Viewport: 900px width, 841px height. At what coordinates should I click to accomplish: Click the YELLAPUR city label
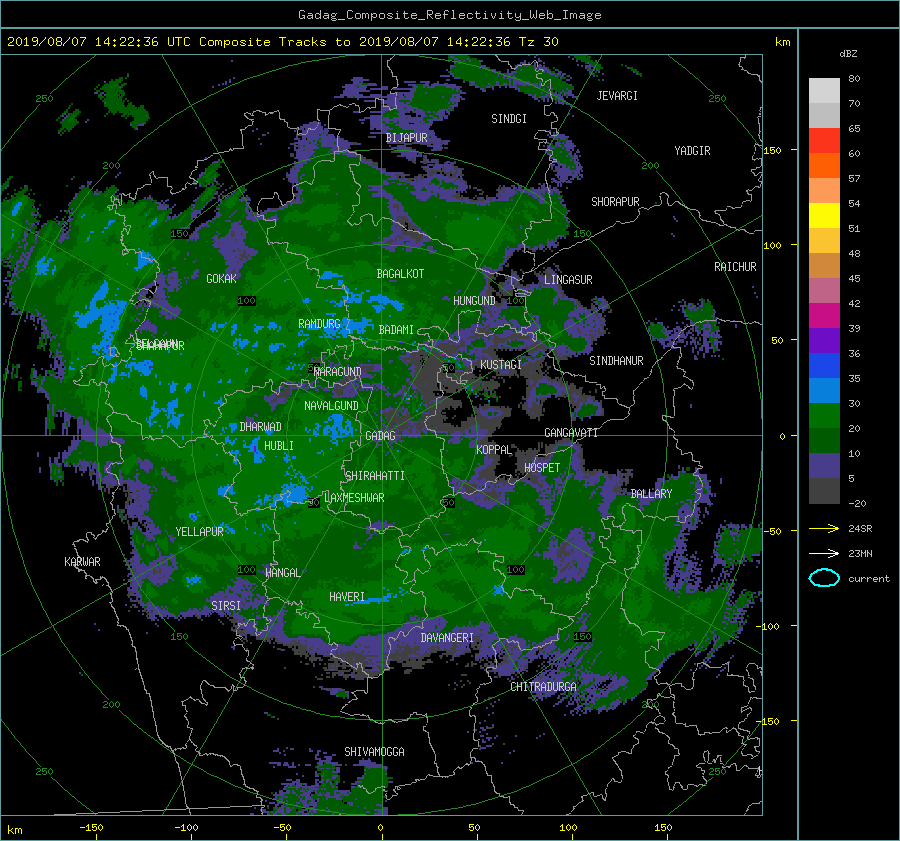coord(199,532)
